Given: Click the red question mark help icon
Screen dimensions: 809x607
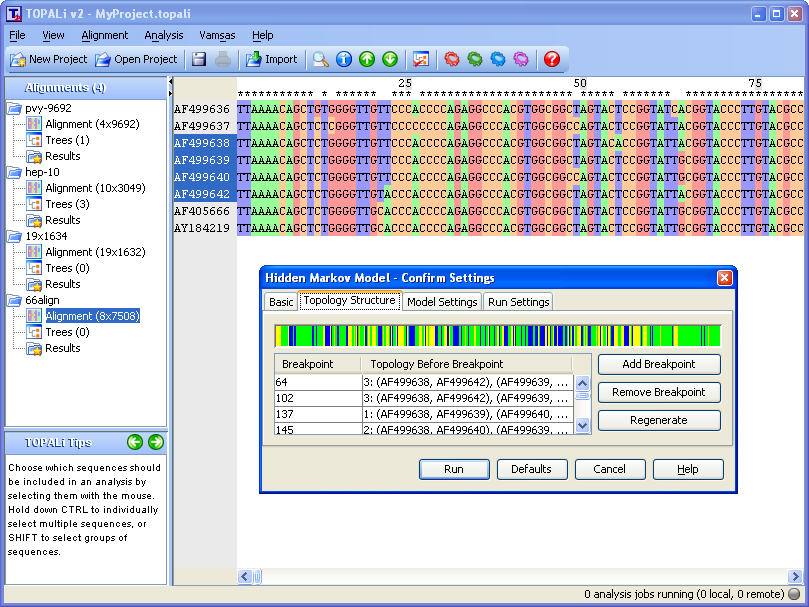Looking at the screenshot, I should click(552, 59).
